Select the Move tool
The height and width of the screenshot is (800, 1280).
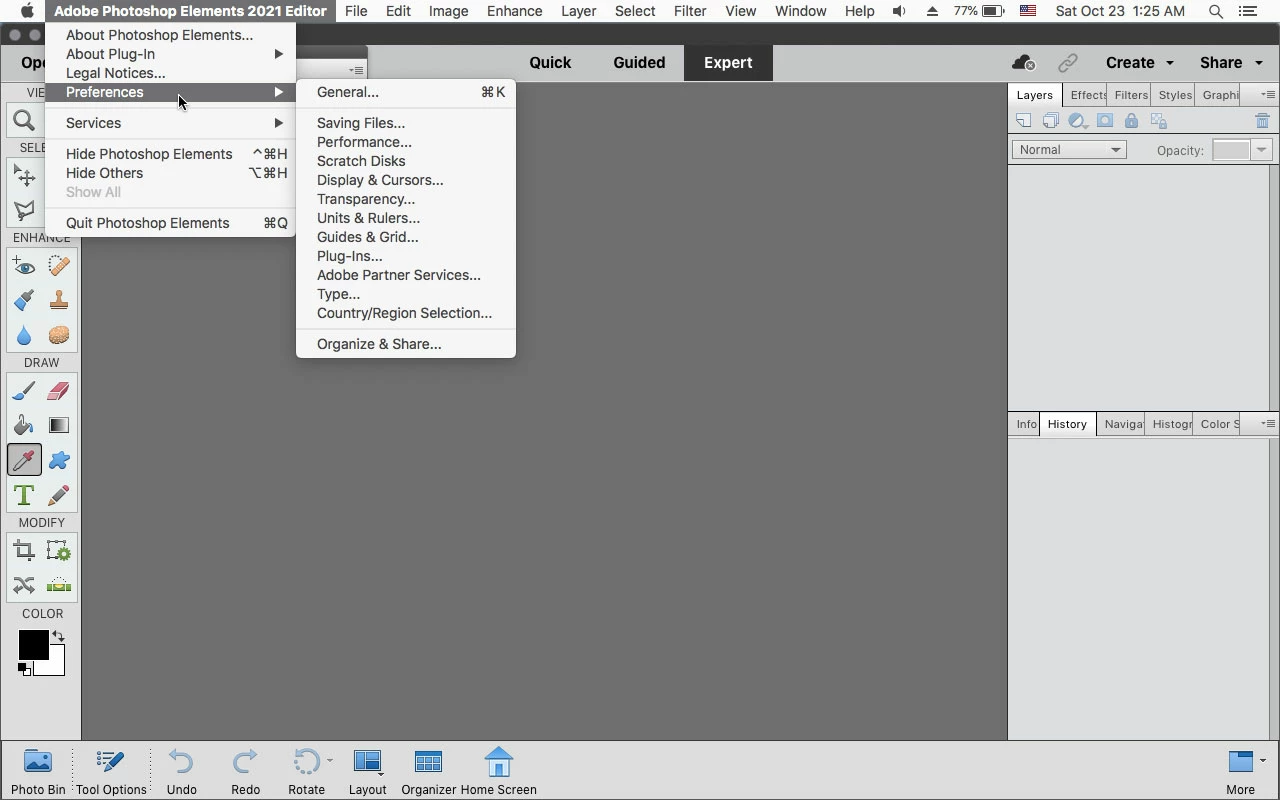[x=24, y=176]
